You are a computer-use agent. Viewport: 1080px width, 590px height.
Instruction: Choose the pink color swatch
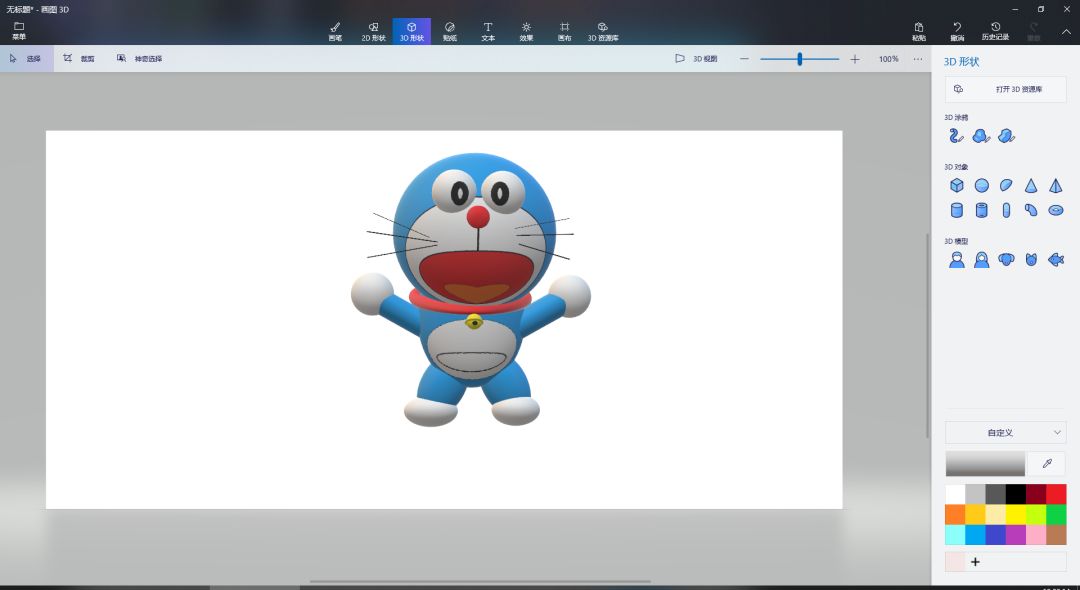[x=1036, y=534]
